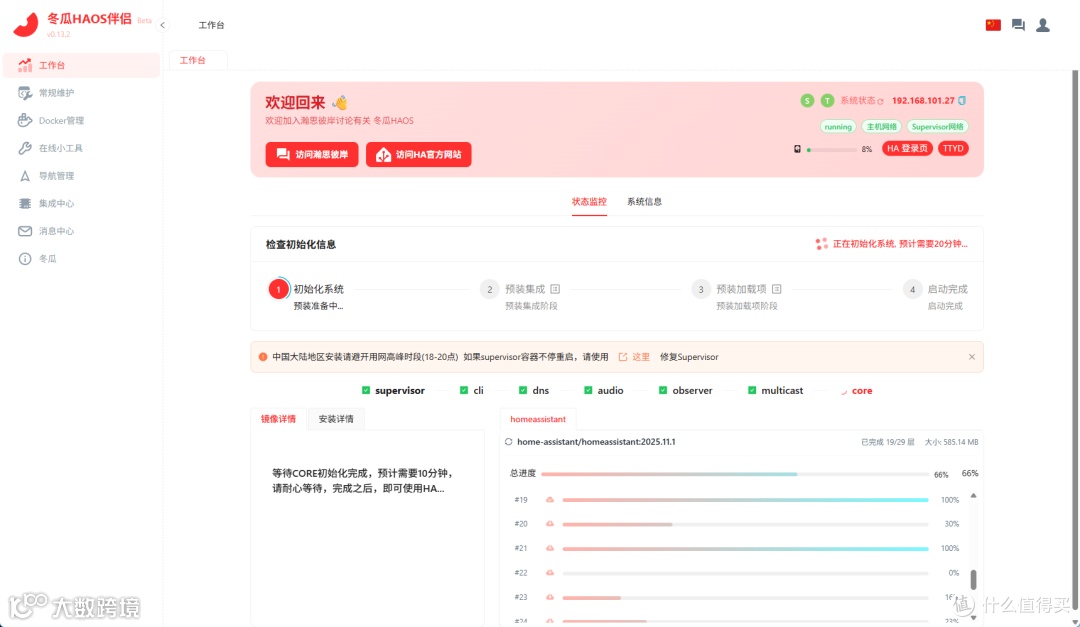Click the chat message icon in top bar
This screenshot has height=627, width=1080.
1017,24
